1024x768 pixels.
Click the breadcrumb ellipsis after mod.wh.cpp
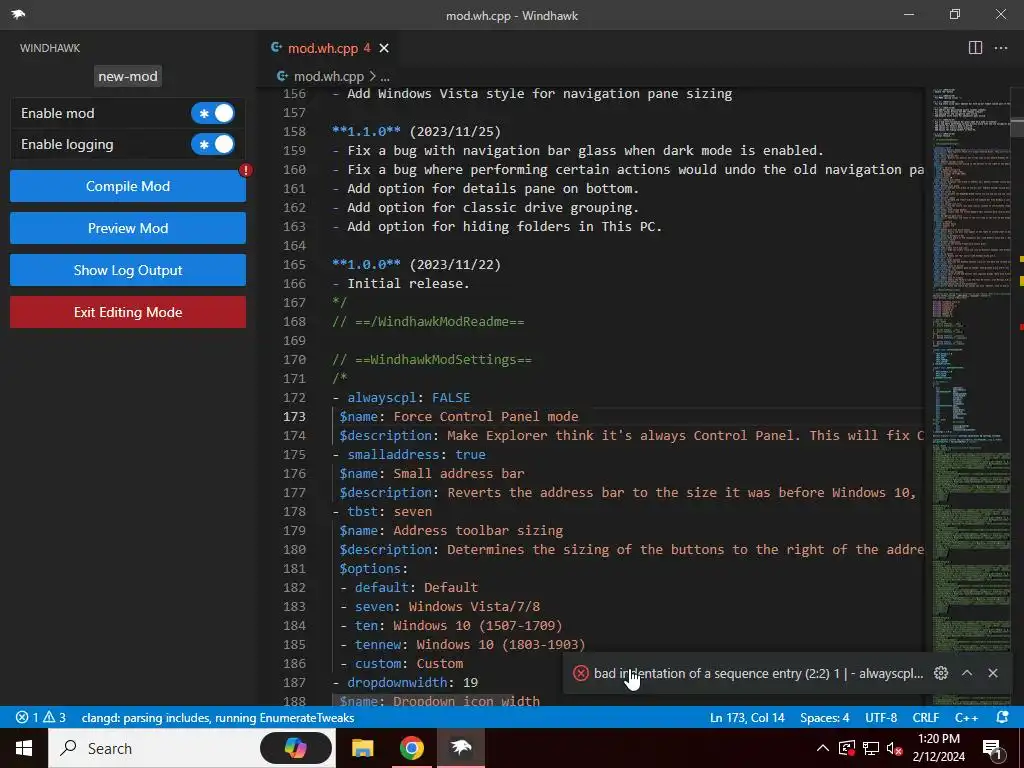click(385, 77)
